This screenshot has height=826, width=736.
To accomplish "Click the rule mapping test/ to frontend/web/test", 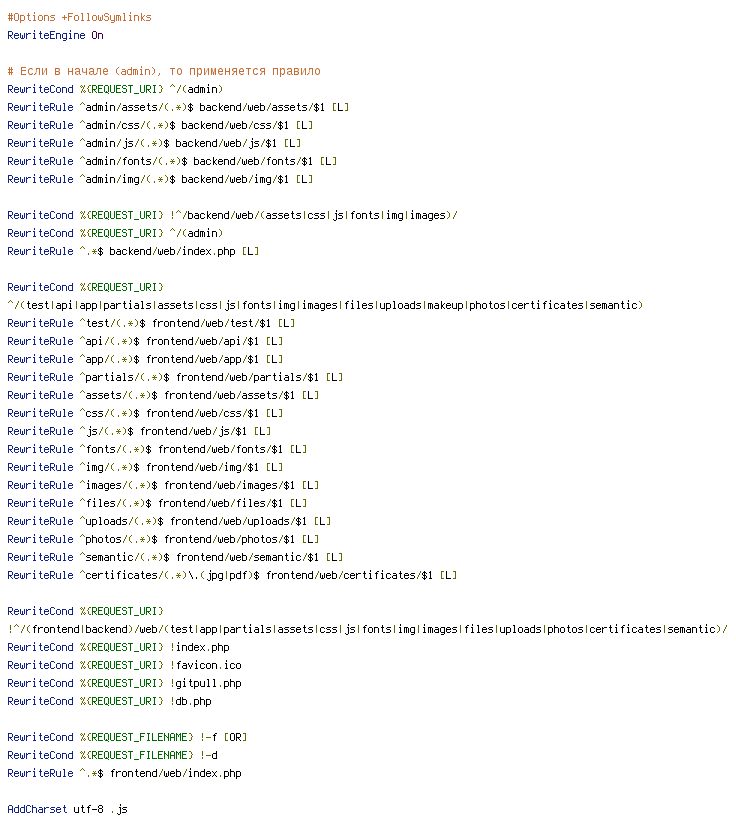I will (151, 323).
